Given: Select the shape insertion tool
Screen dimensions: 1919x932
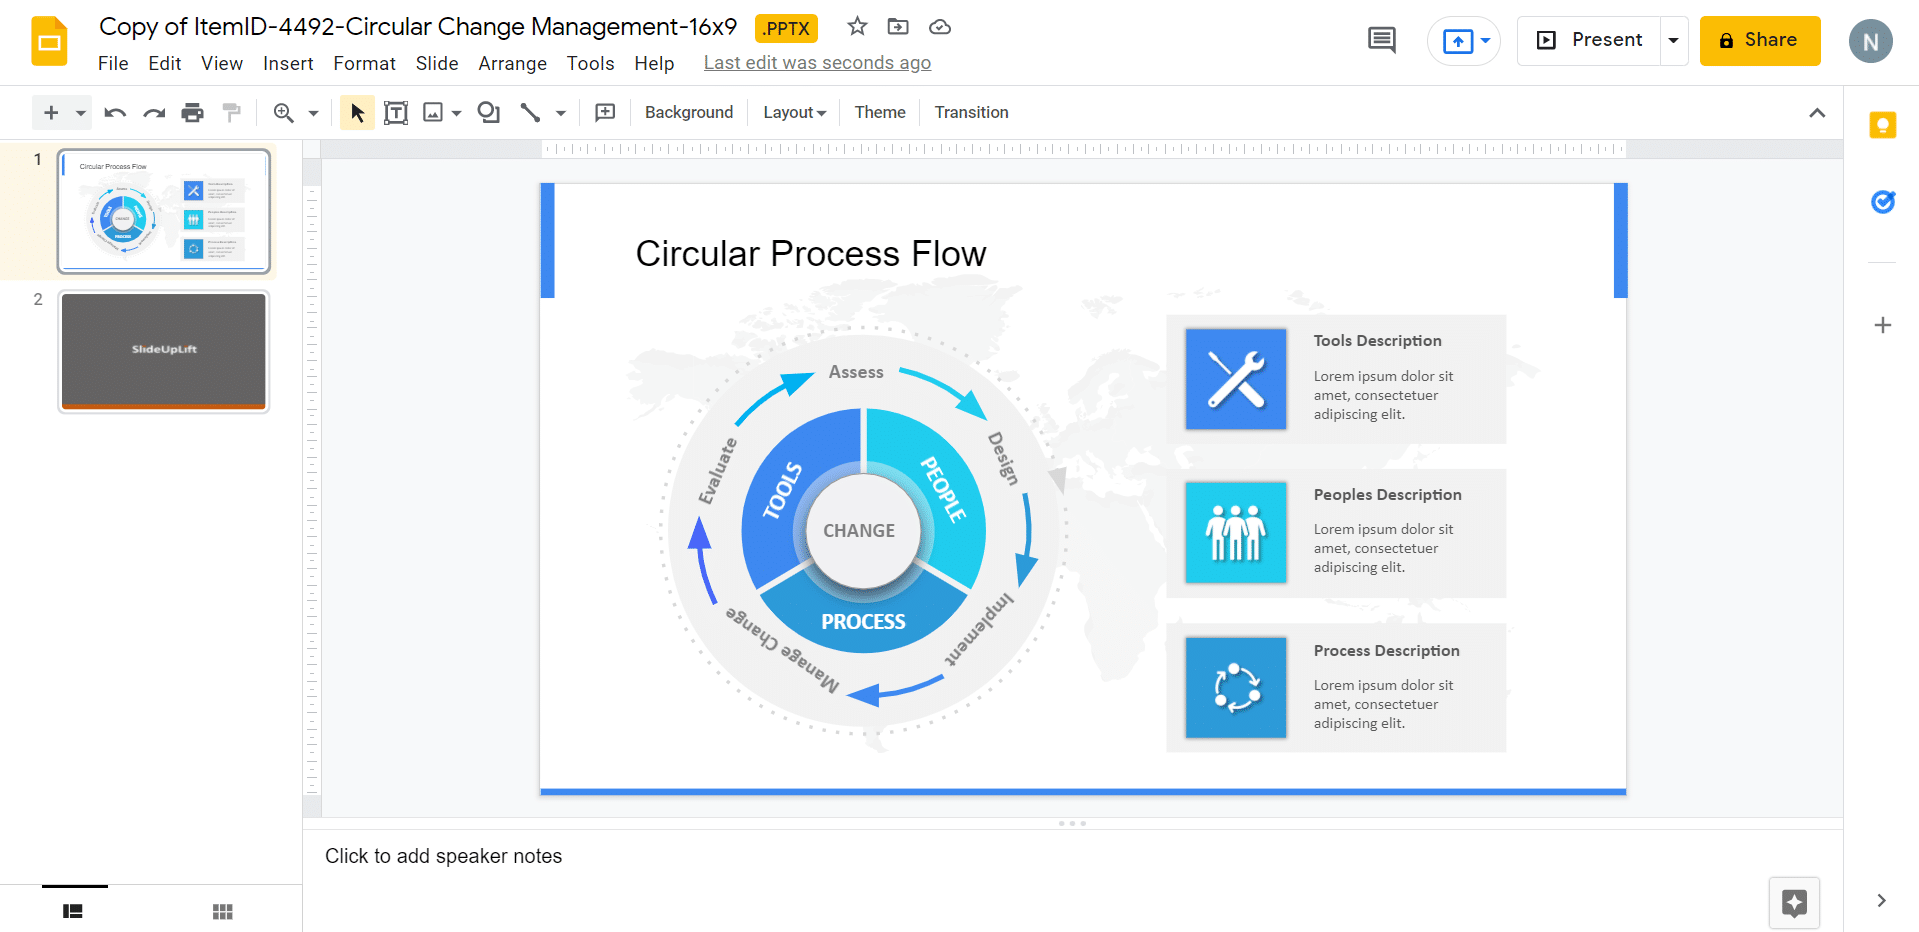Looking at the screenshot, I should coord(489,112).
